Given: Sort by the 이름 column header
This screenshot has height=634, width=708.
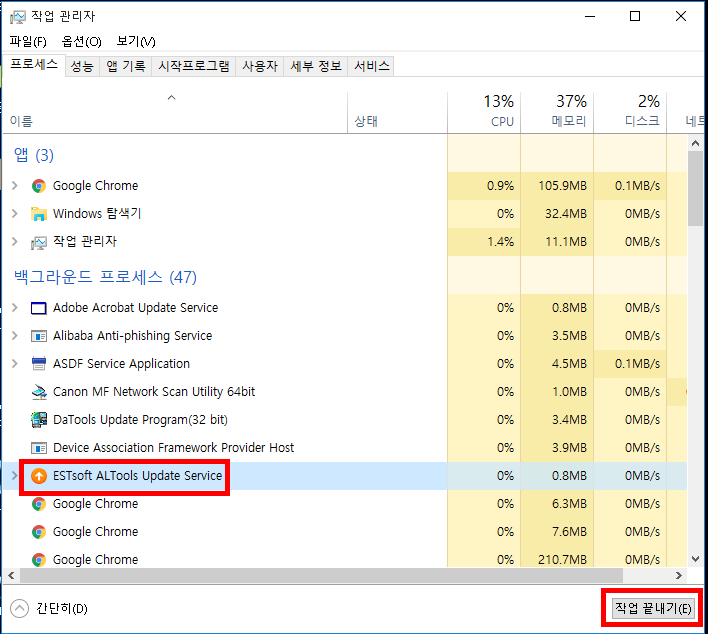Looking at the screenshot, I should coord(175,113).
